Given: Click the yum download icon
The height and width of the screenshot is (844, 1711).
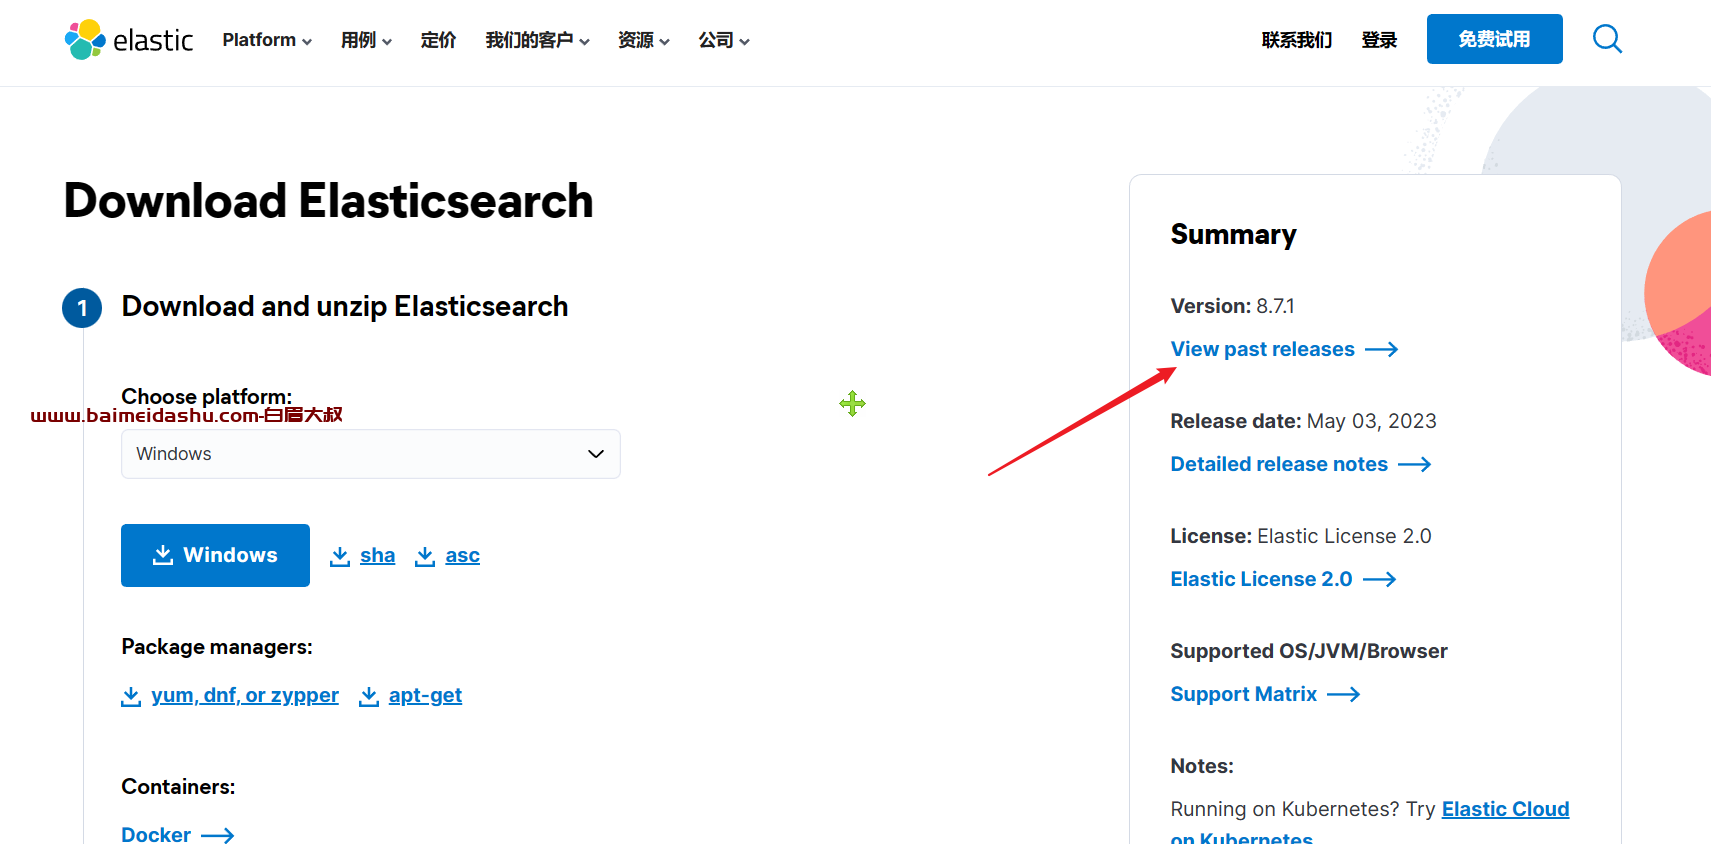Looking at the screenshot, I should click(x=131, y=696).
